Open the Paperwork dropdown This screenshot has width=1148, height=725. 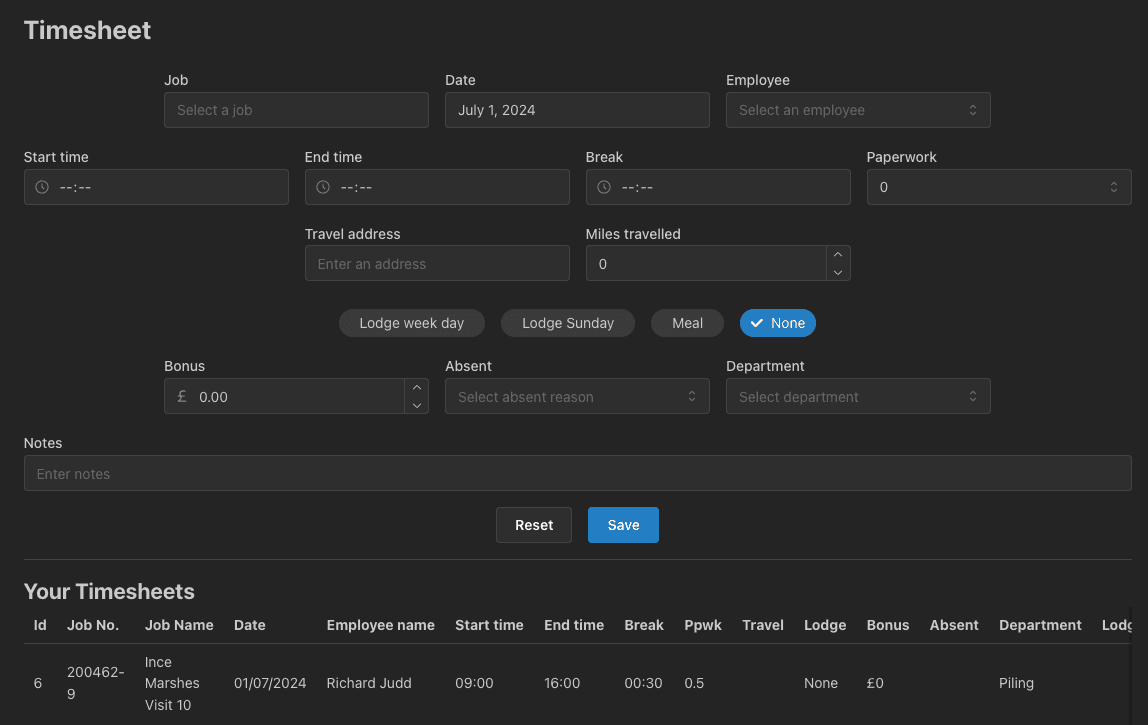998,186
